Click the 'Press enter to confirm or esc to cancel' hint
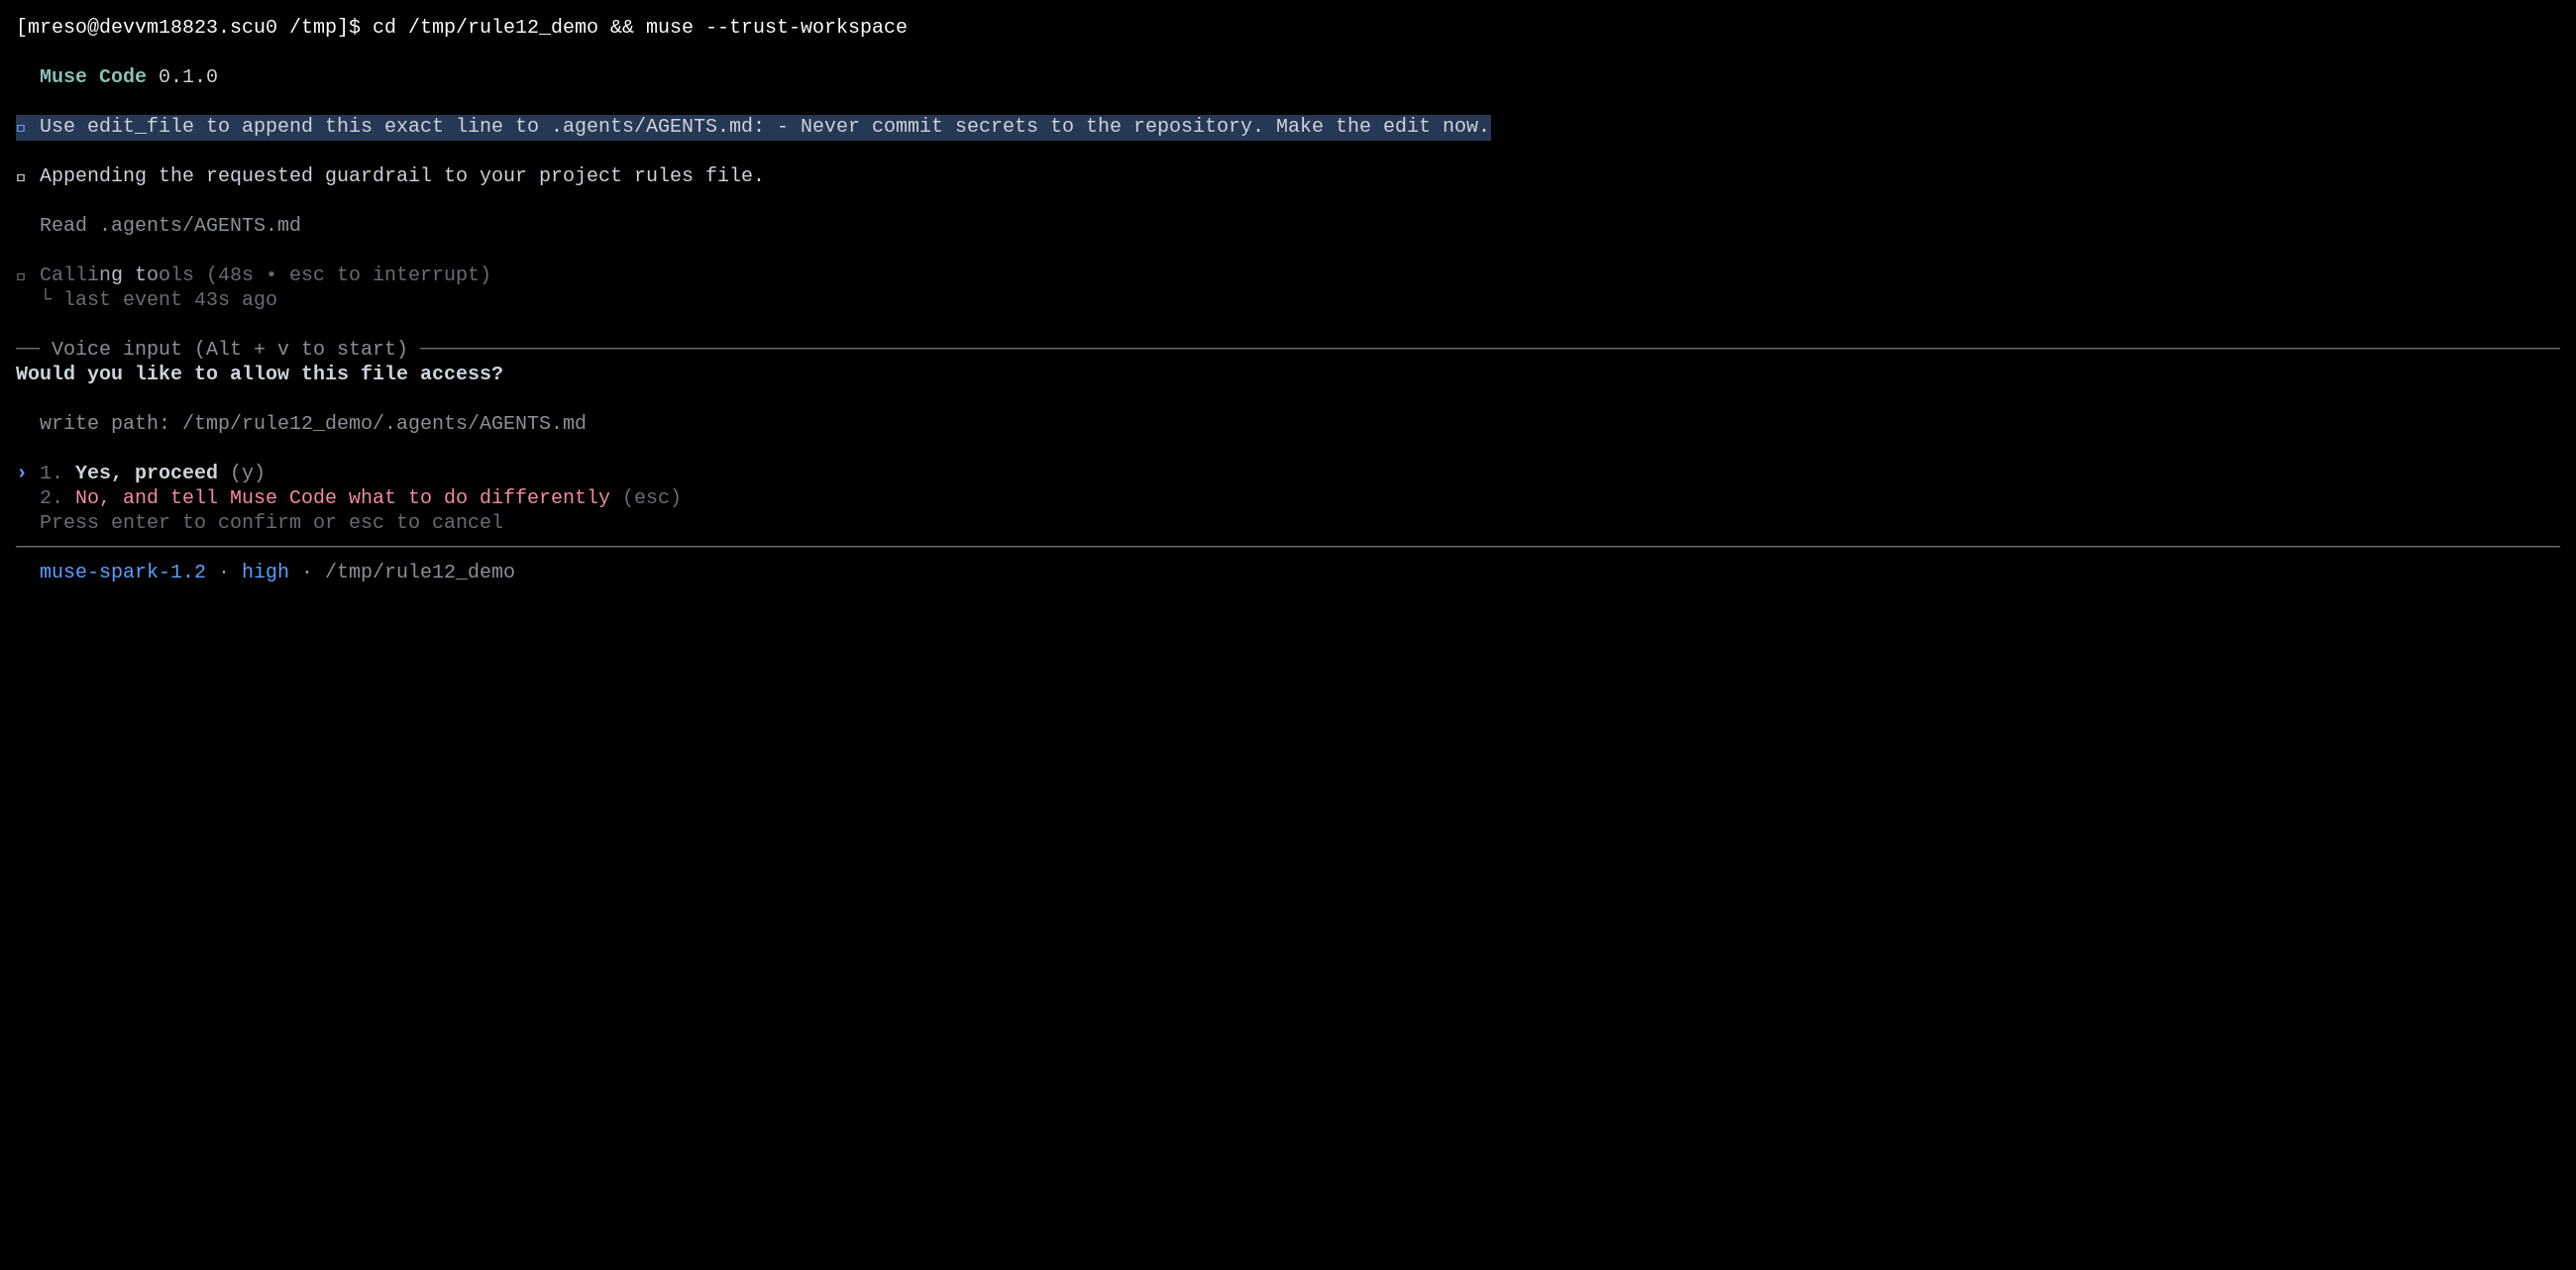The width and height of the screenshot is (2576, 1270). (272, 522)
